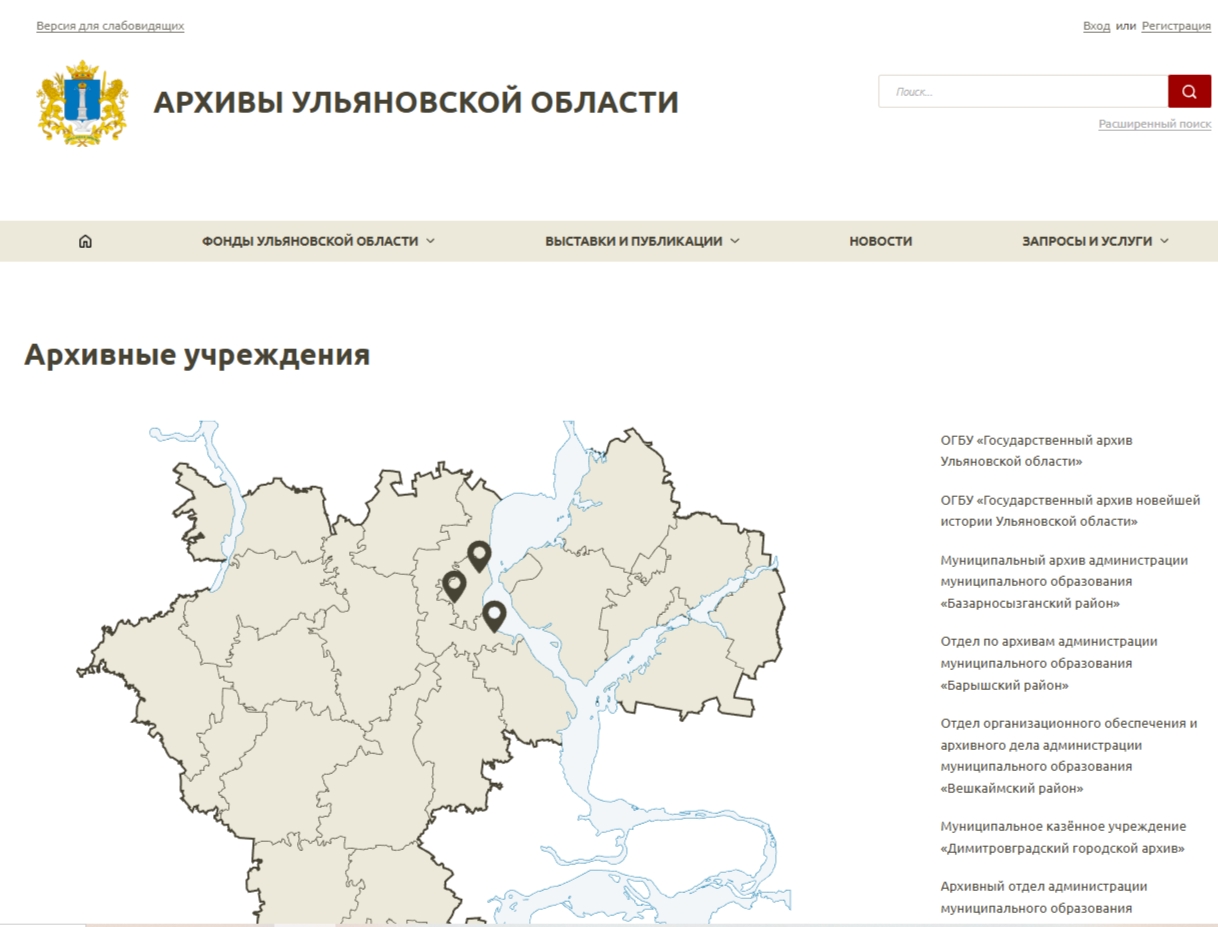
Task: Click the «Регистрация» link
Action: pyautogui.click(x=1176, y=26)
